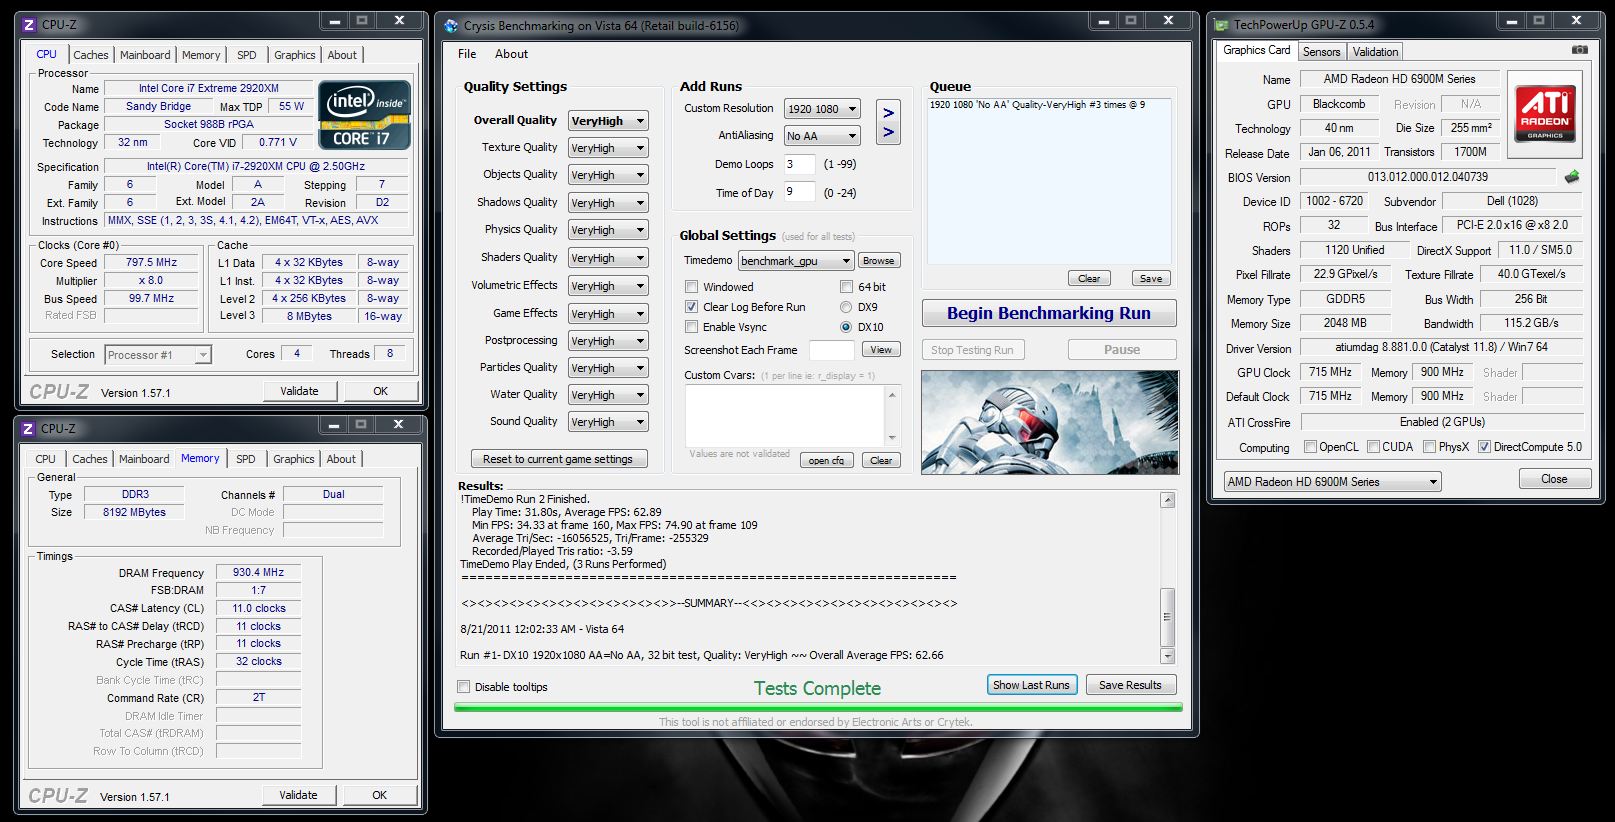The image size is (1615, 822).
Task: Click Reset to current game settings
Action: 558,459
